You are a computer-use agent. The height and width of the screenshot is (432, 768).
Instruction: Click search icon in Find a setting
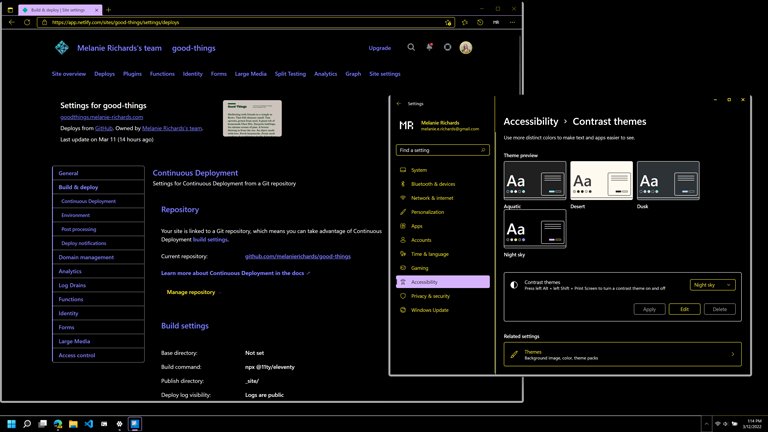[x=483, y=150]
